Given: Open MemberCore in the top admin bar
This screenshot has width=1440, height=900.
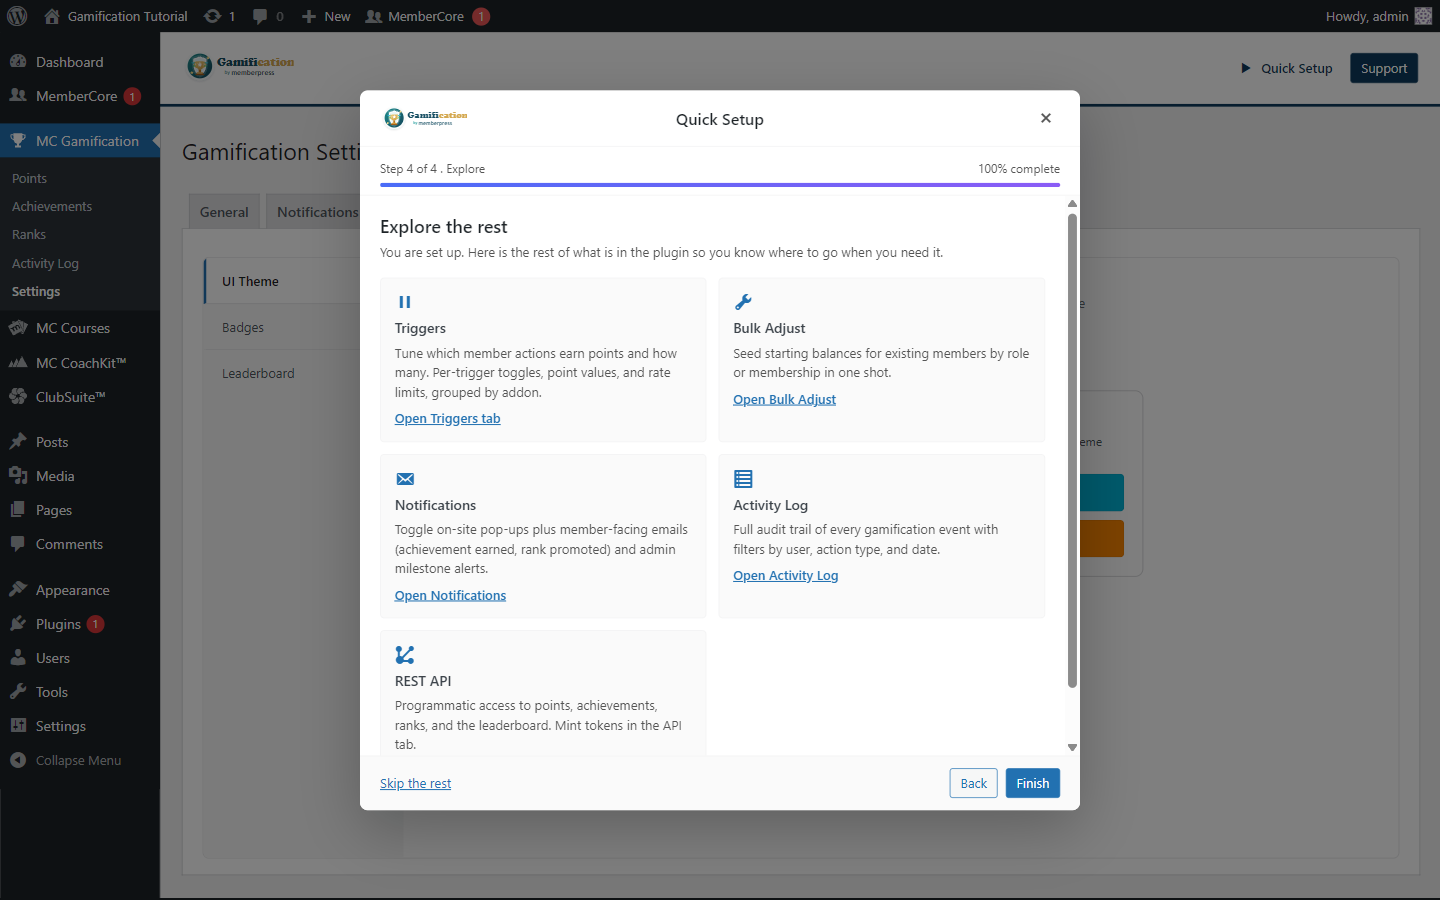Looking at the screenshot, I should click(x=427, y=16).
